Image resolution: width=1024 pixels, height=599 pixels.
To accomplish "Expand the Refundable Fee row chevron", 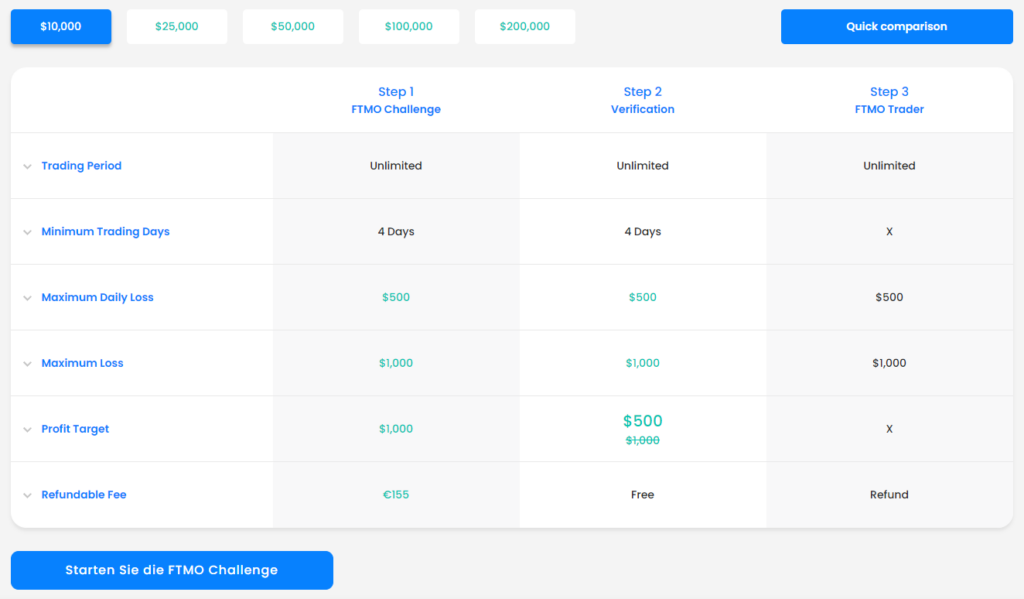I will [x=27, y=496].
